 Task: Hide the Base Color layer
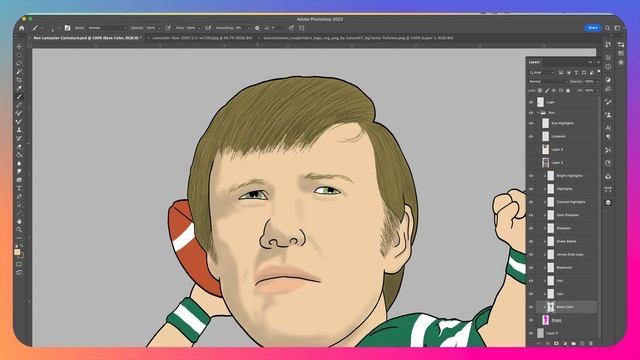tap(531, 307)
